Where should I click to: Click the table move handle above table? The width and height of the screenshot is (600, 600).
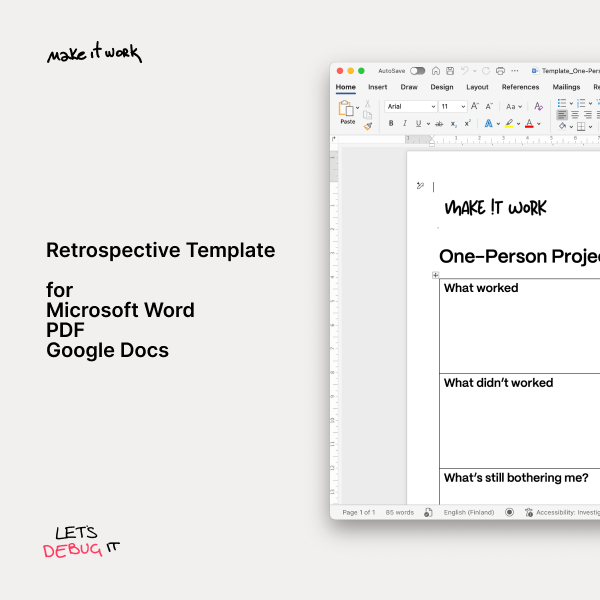pos(435,275)
